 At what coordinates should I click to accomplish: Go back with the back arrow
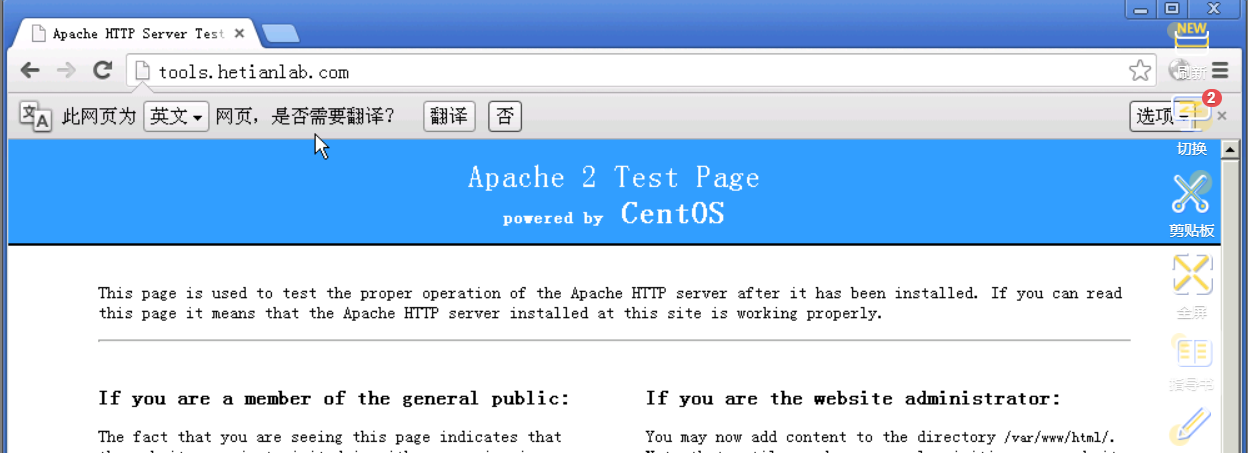tap(30, 70)
